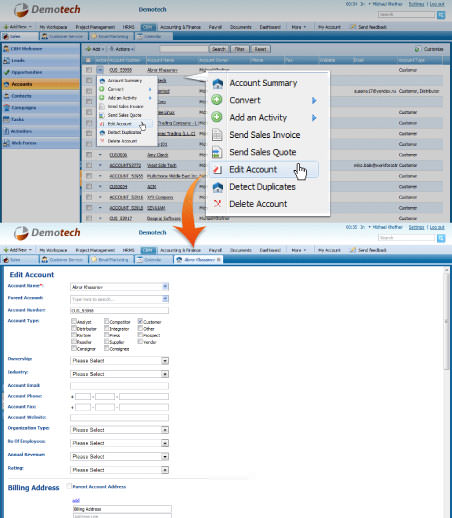Click the Leads icon in the CRM sidebar
Image resolution: width=452 pixels, height=518 pixels.
coord(6,60)
